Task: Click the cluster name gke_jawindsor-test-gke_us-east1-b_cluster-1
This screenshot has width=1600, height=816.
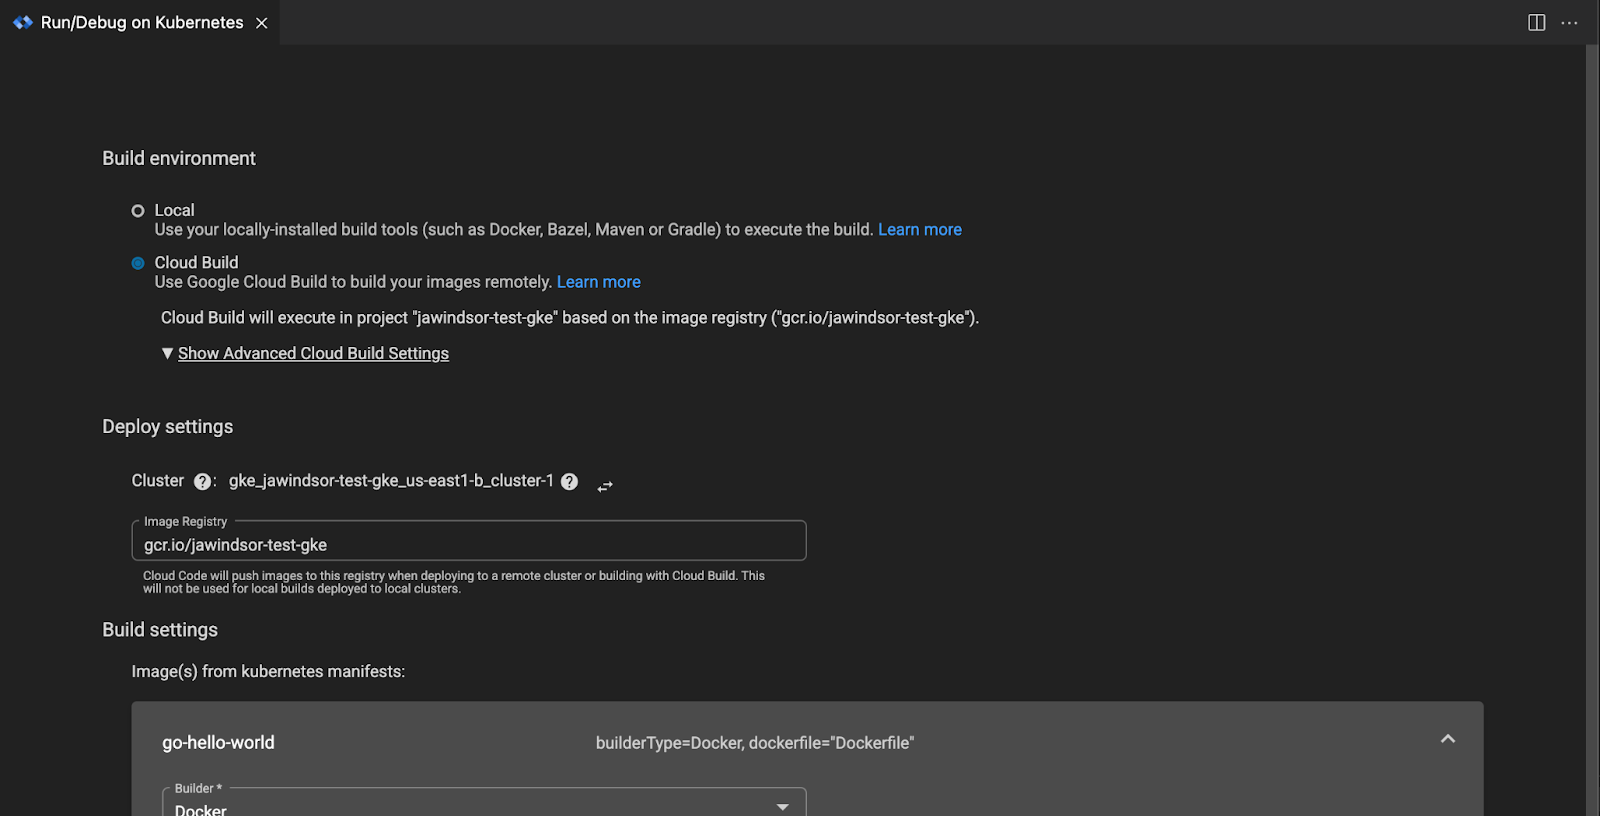Action: 391,481
